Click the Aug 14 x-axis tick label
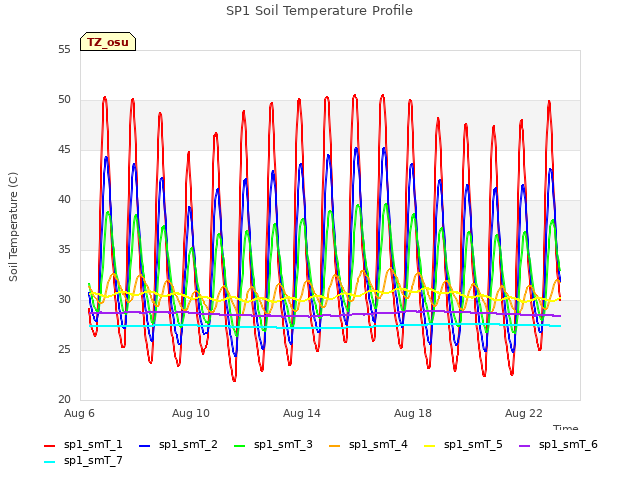 click(302, 413)
